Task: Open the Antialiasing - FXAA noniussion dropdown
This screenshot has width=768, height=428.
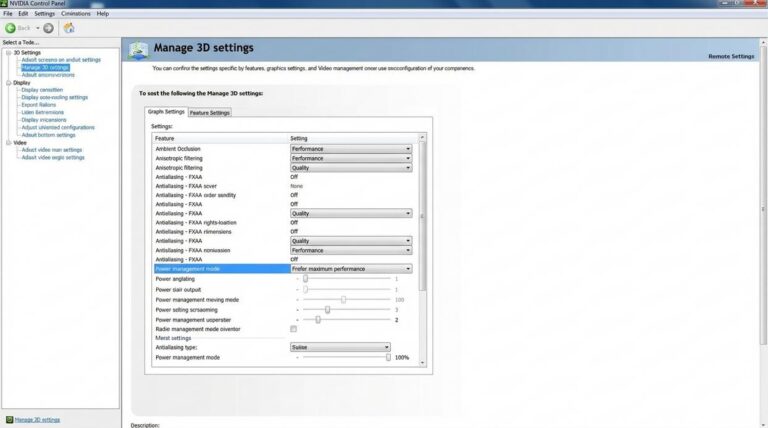Action: pos(351,250)
